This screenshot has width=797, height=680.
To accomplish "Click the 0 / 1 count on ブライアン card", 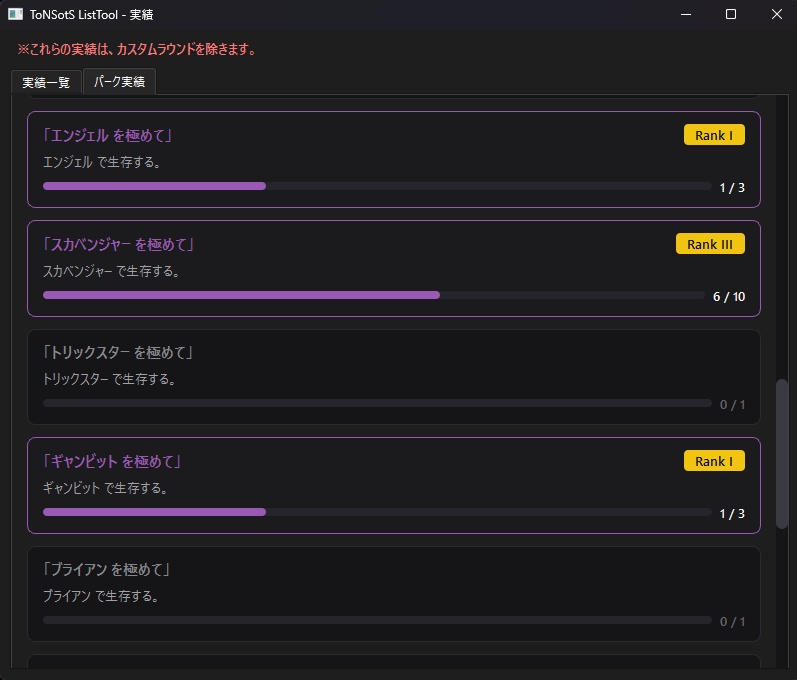I will point(732,622).
